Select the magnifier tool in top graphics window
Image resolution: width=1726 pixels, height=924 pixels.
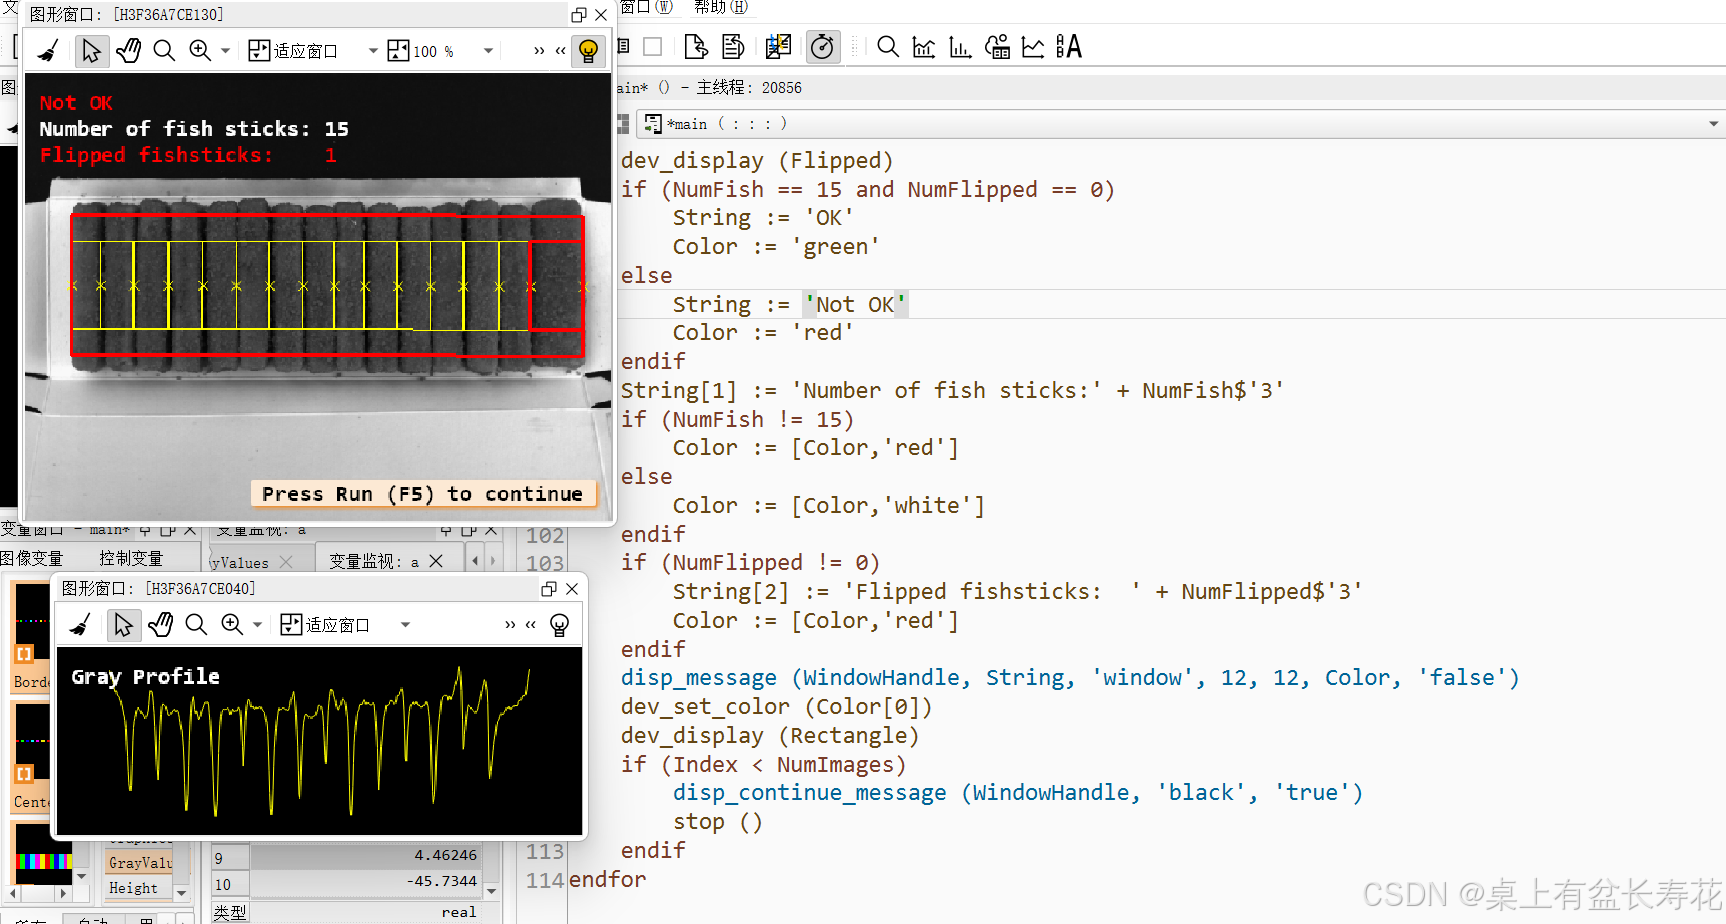tap(164, 51)
